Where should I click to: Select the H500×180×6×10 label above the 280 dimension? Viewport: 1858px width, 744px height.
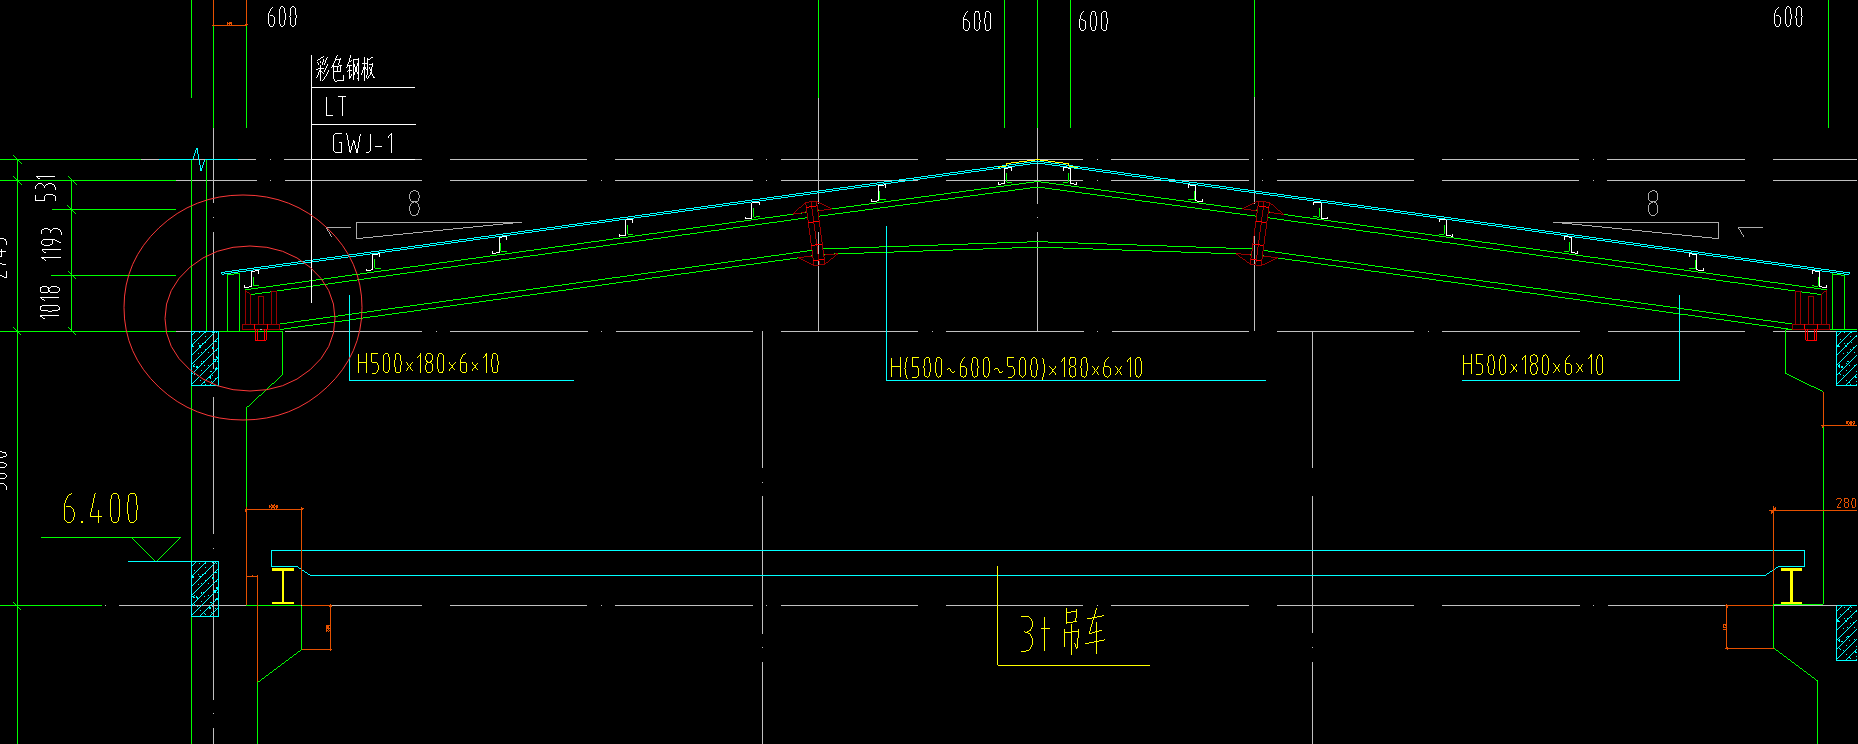[x=1533, y=365]
